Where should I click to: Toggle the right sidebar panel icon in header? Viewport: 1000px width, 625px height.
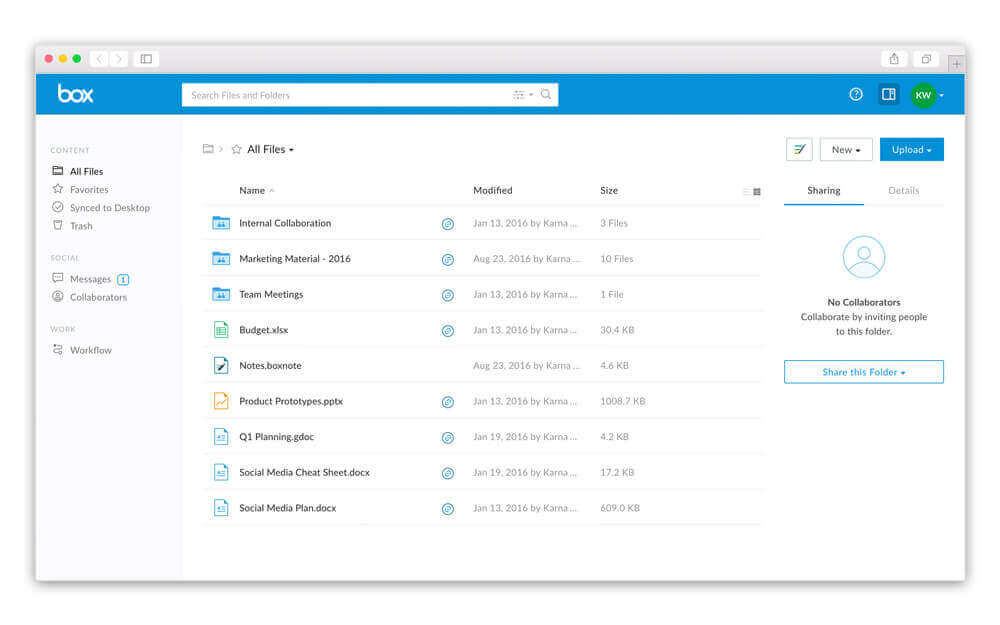click(x=888, y=94)
